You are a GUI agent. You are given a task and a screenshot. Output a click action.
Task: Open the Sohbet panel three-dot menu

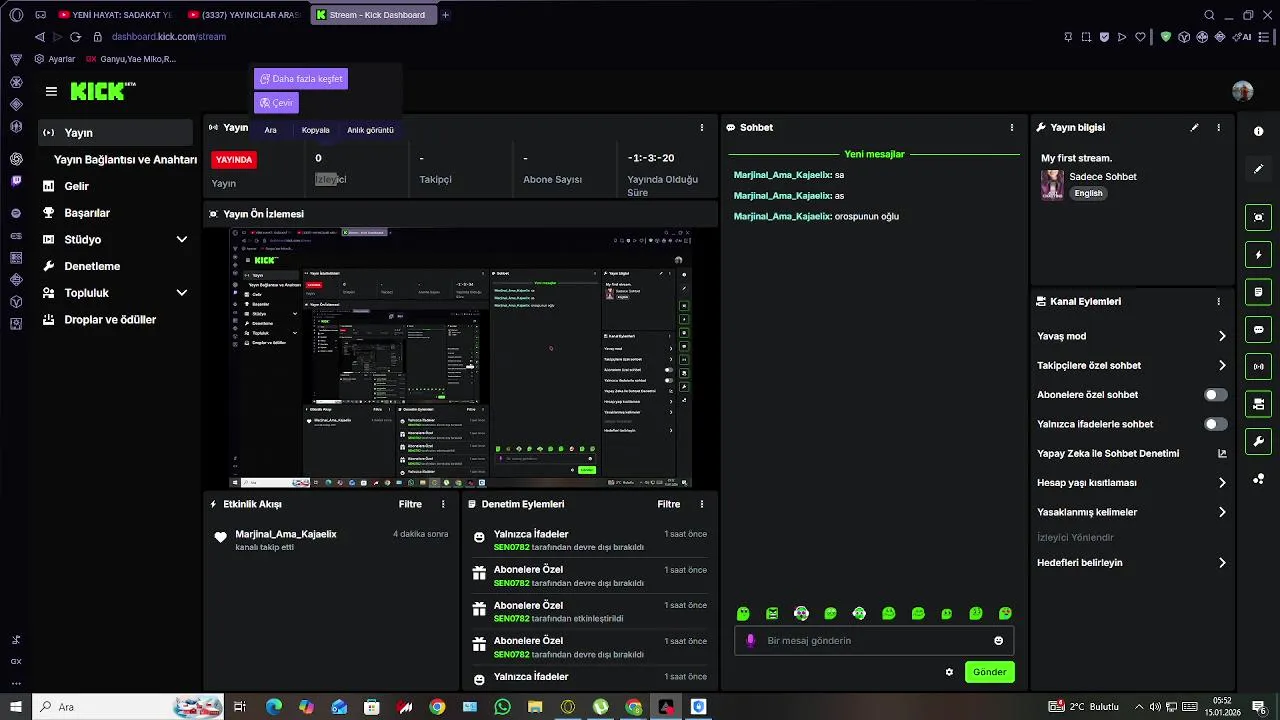coord(1011,128)
